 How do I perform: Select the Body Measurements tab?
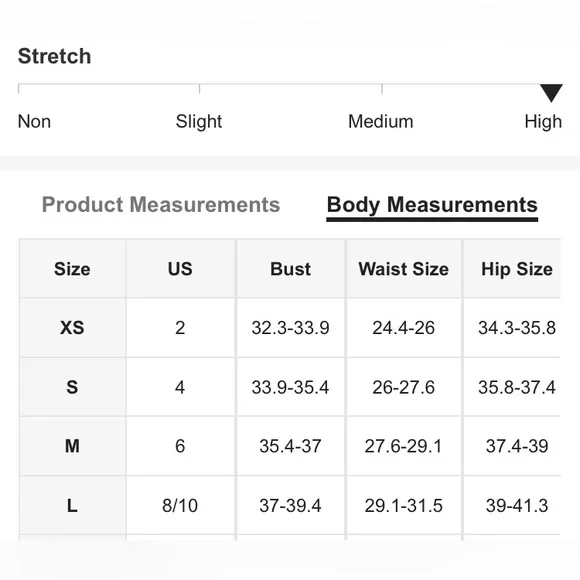(x=432, y=205)
